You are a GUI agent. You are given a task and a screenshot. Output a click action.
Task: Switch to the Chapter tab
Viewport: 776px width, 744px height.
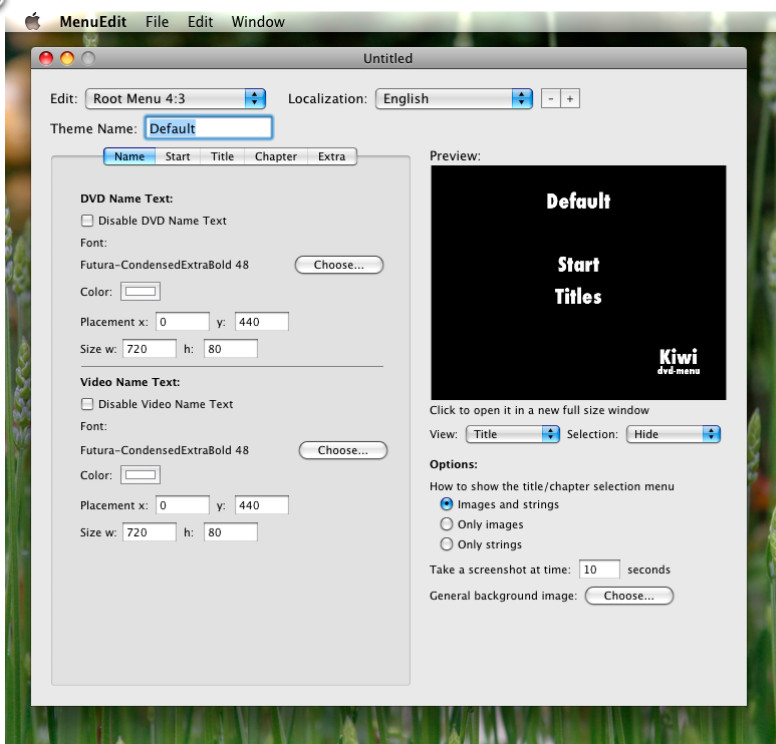coord(276,156)
